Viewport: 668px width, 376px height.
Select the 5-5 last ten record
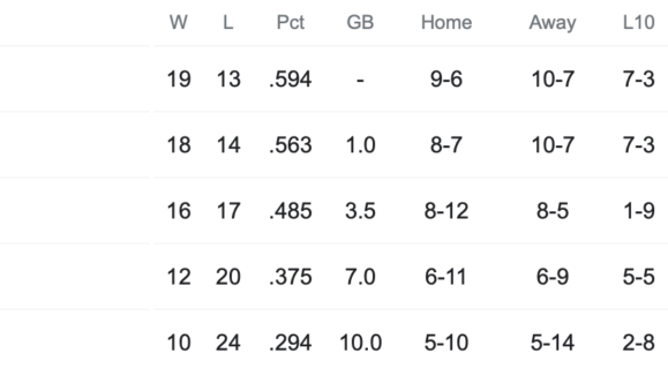tap(638, 277)
